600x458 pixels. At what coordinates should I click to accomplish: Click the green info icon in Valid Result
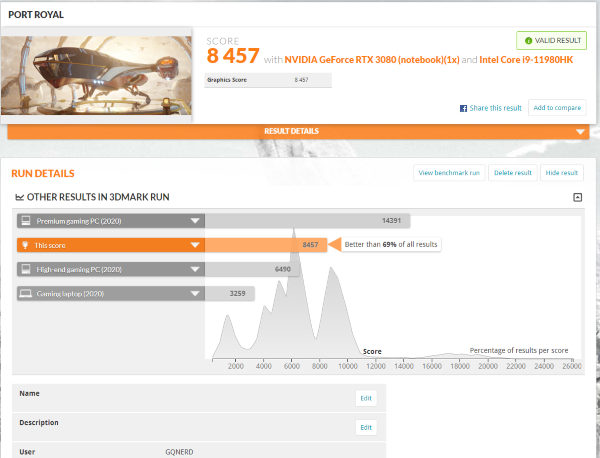click(x=528, y=41)
